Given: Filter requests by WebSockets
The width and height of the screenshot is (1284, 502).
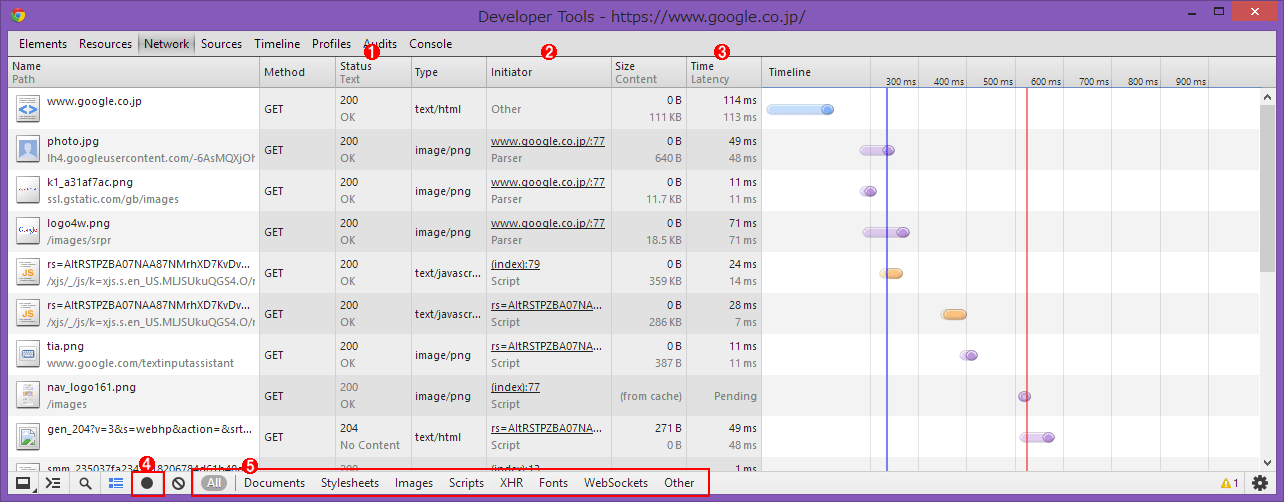Looking at the screenshot, I should click(616, 483).
